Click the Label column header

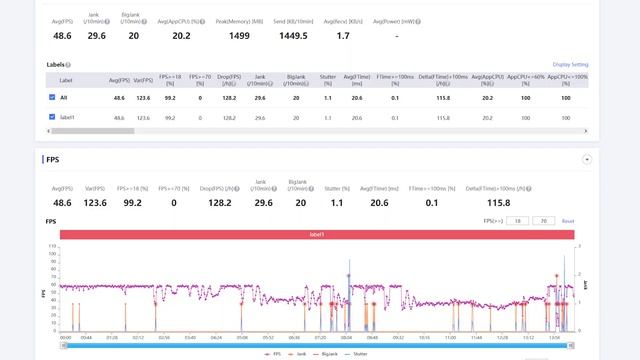66,80
